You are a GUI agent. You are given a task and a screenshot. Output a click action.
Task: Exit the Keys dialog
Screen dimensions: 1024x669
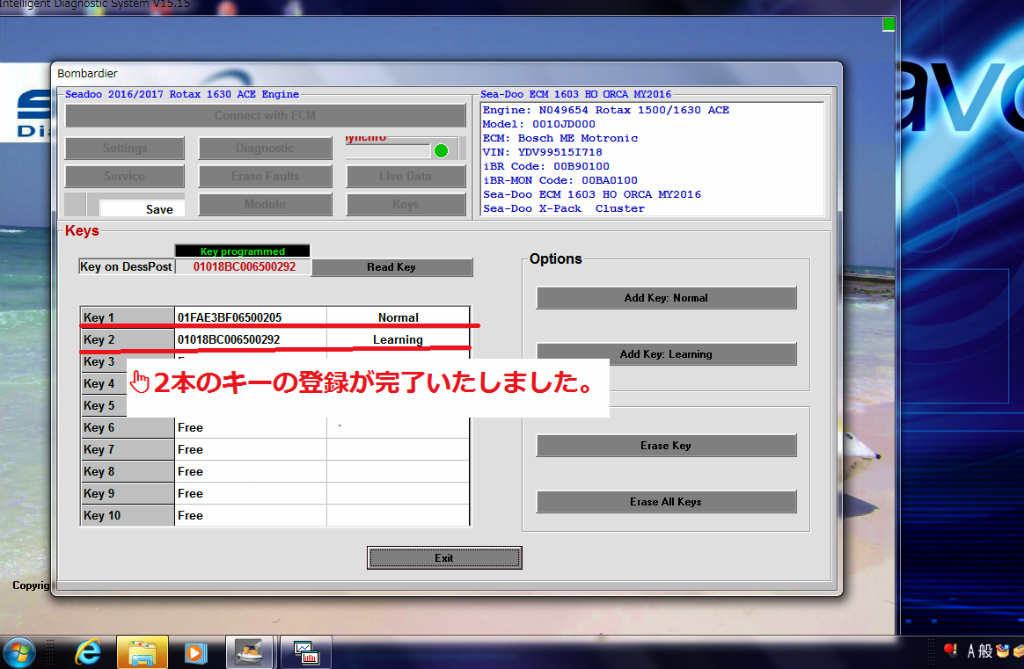pyautogui.click(x=444, y=558)
